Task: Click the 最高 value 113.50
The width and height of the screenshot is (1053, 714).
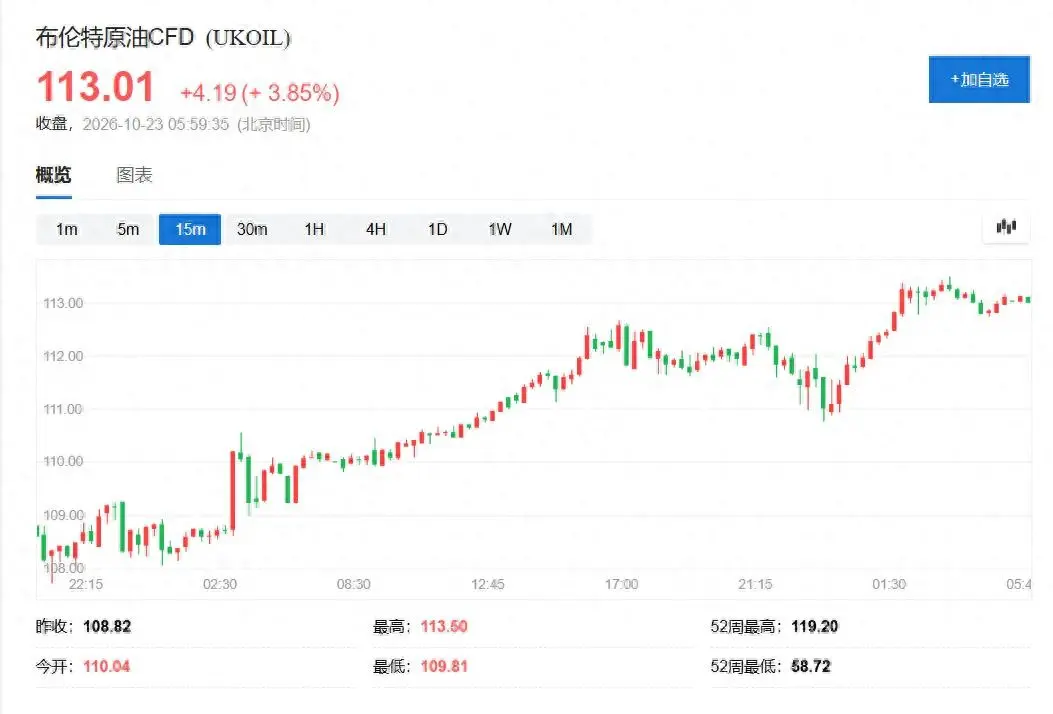Action: tap(444, 627)
